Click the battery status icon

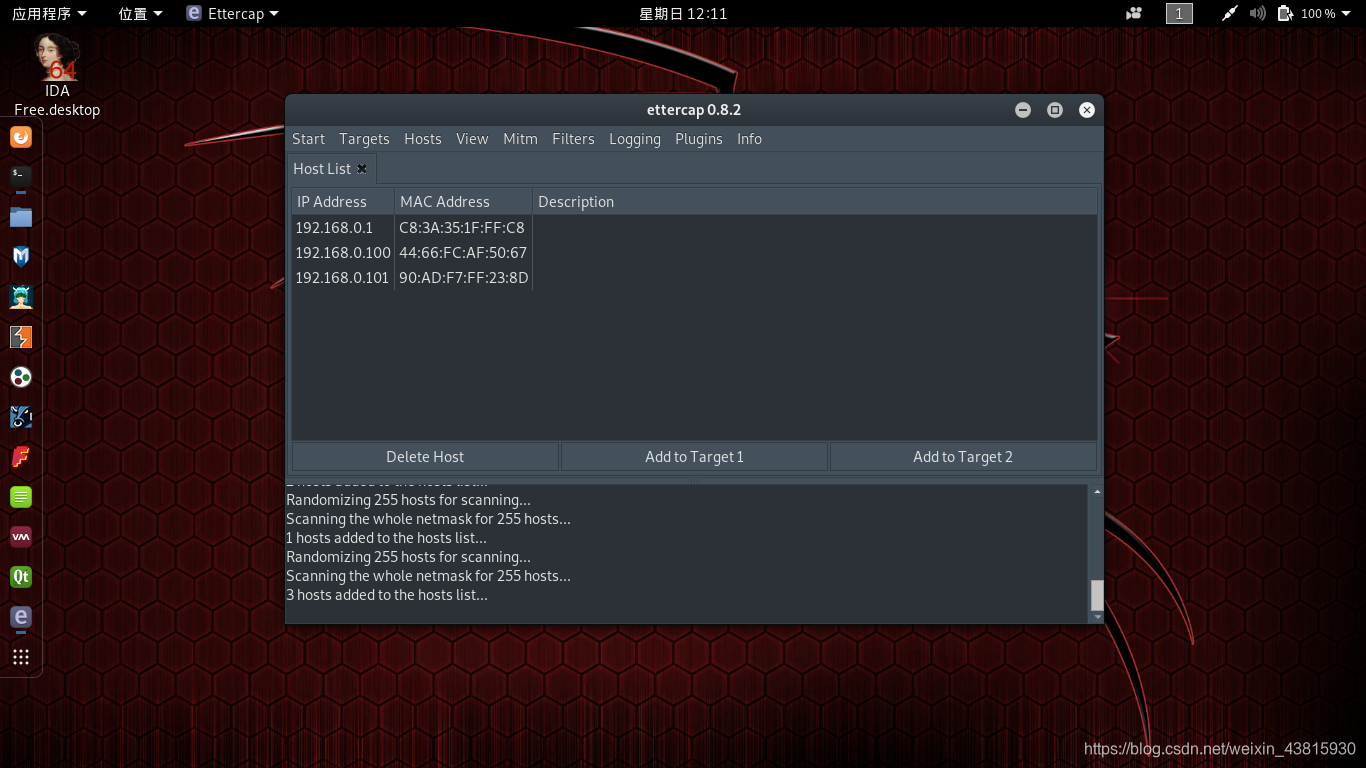tap(1286, 13)
